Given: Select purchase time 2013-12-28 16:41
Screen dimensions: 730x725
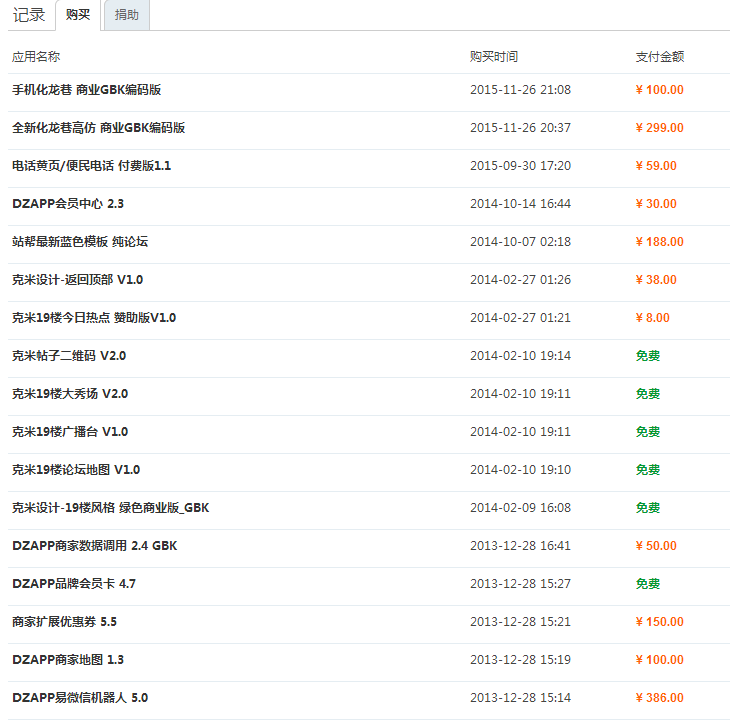Looking at the screenshot, I should [x=520, y=546].
